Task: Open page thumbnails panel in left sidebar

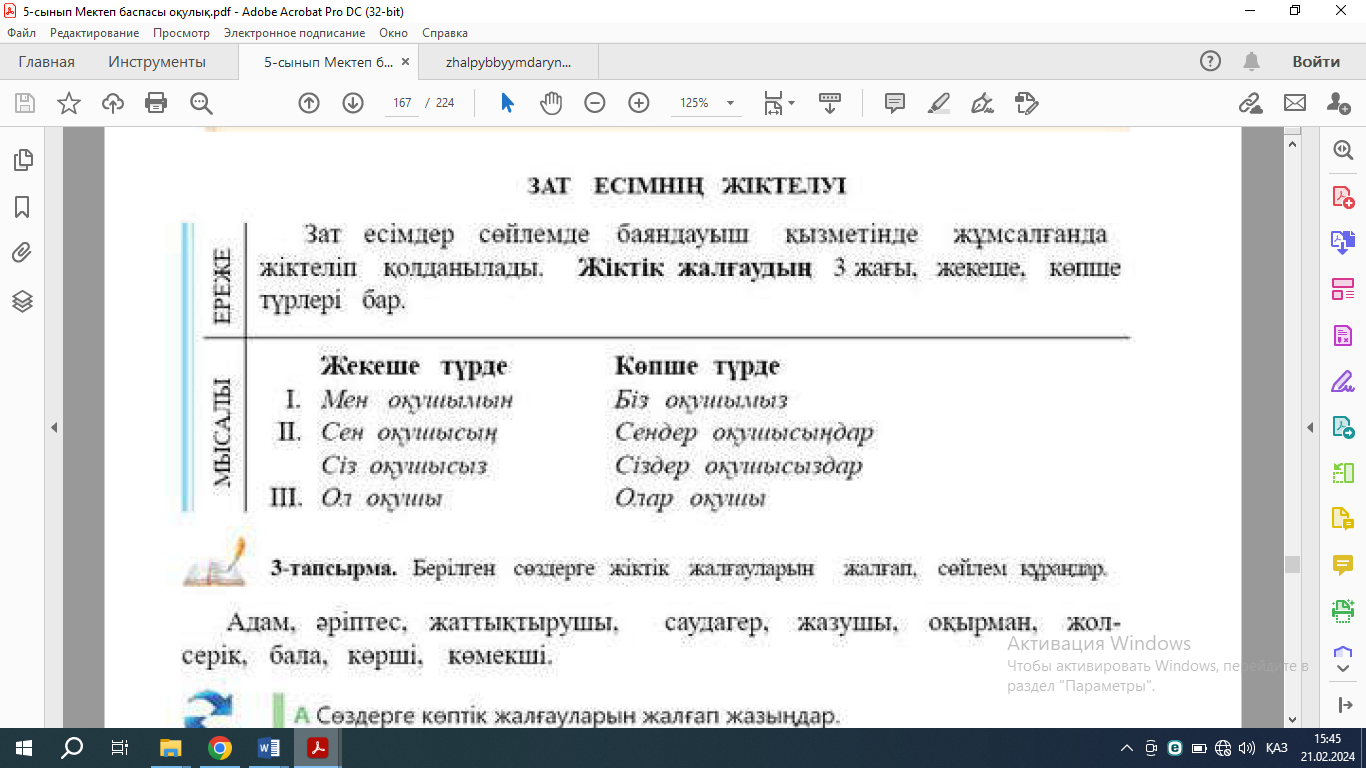Action: pyautogui.click(x=22, y=159)
